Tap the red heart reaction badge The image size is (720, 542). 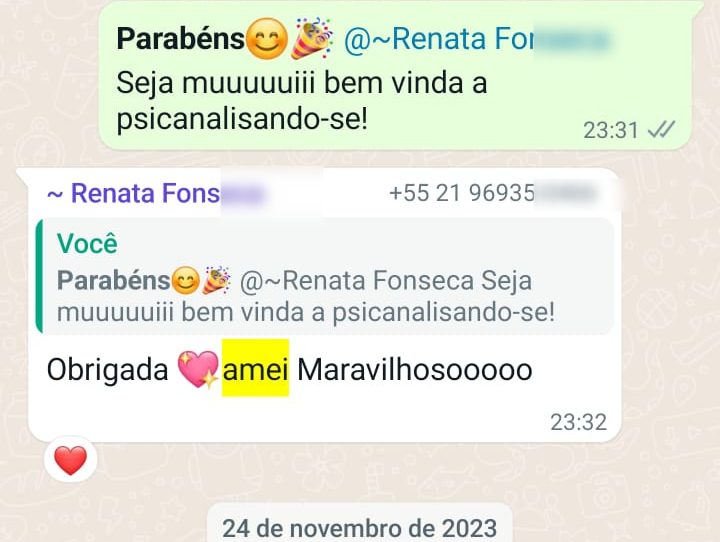pos(71,460)
